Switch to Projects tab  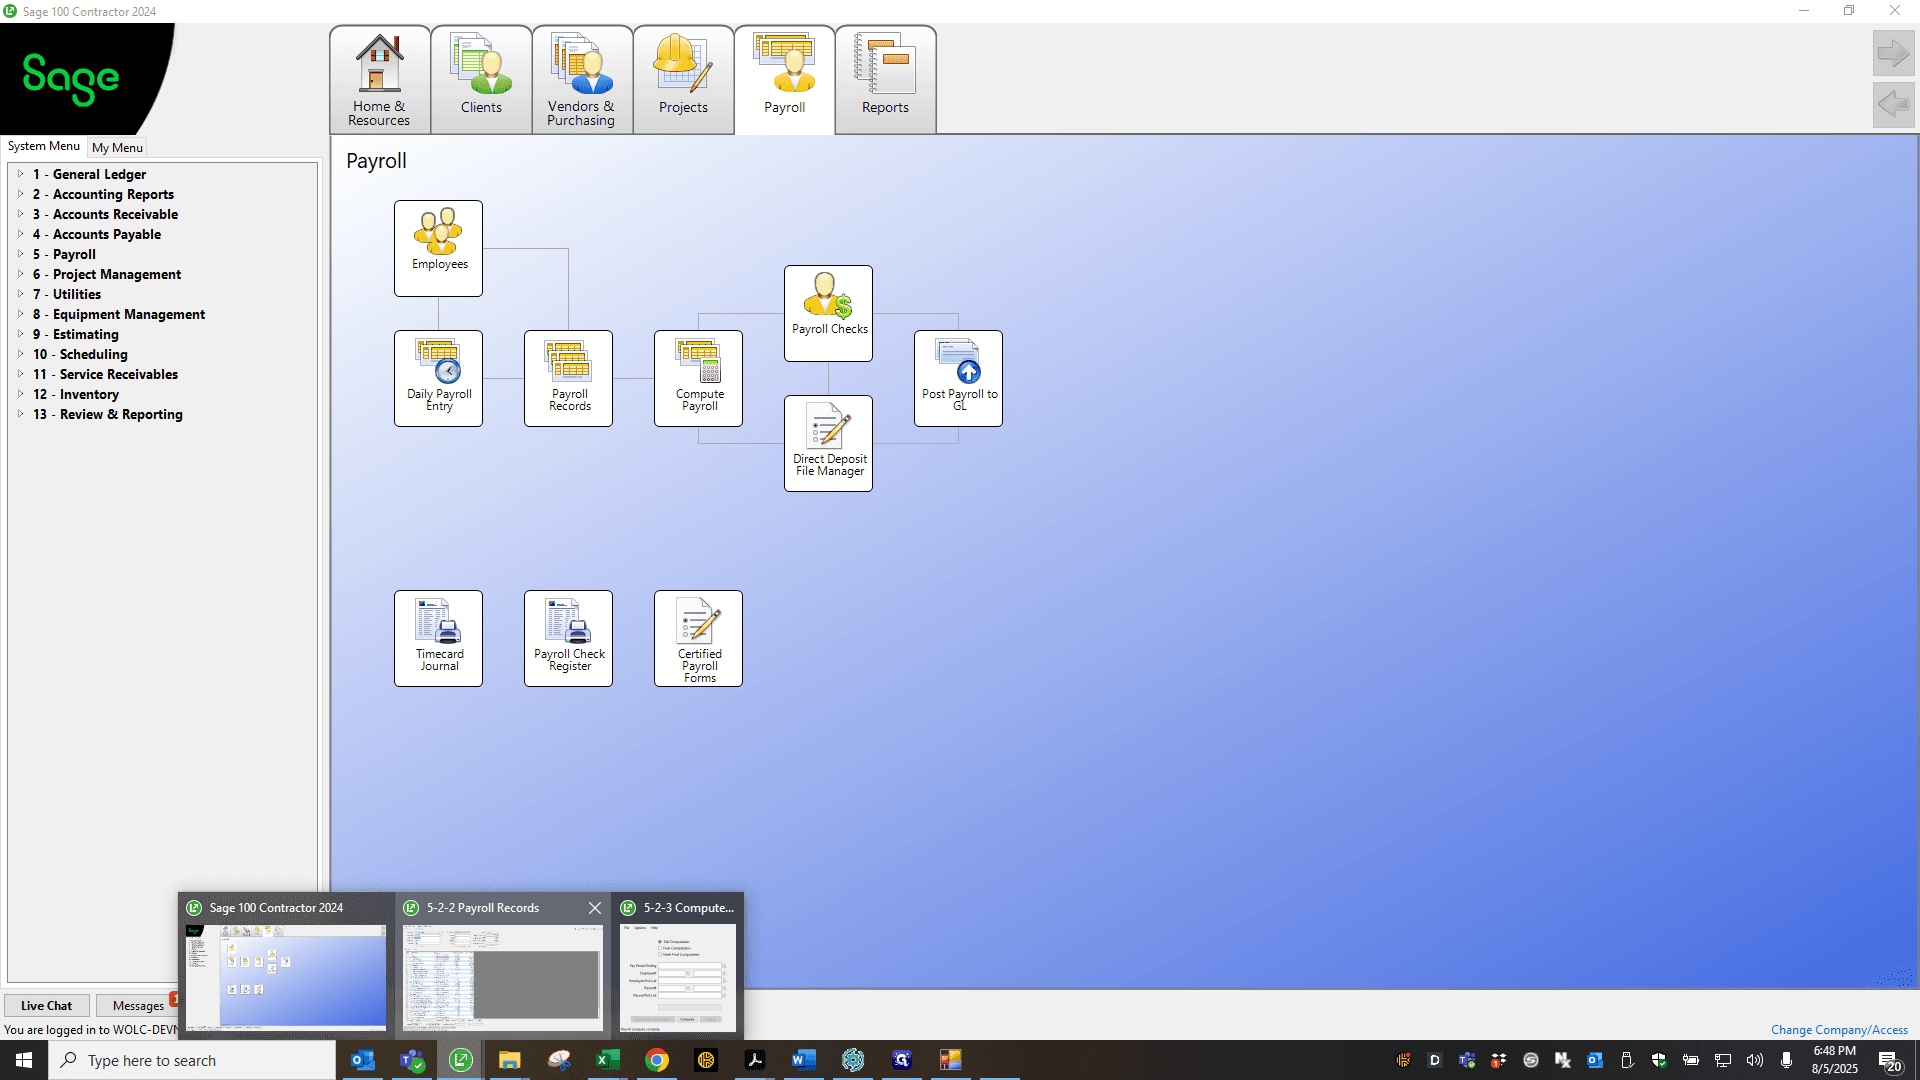[x=683, y=80]
